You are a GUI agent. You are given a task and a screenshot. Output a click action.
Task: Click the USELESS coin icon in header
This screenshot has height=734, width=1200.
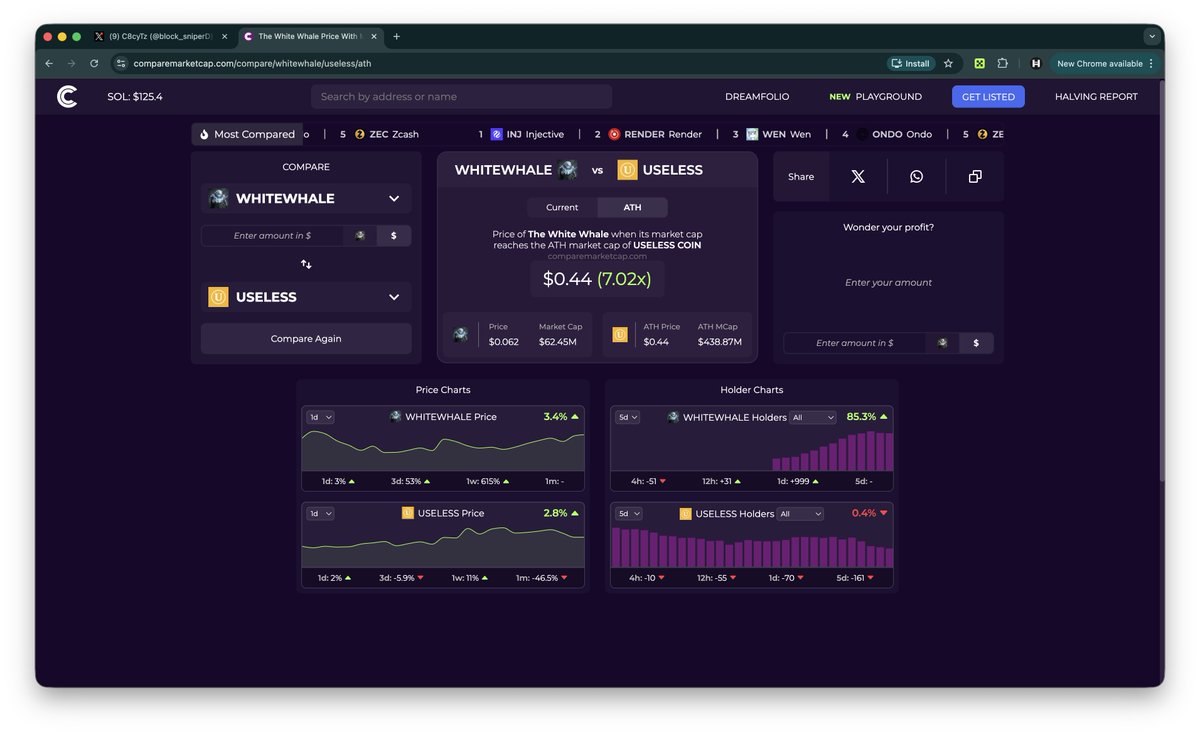[627, 170]
